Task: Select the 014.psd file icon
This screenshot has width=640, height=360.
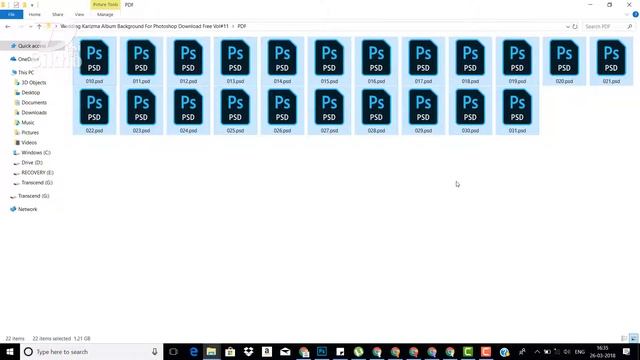Action: pyautogui.click(x=282, y=58)
